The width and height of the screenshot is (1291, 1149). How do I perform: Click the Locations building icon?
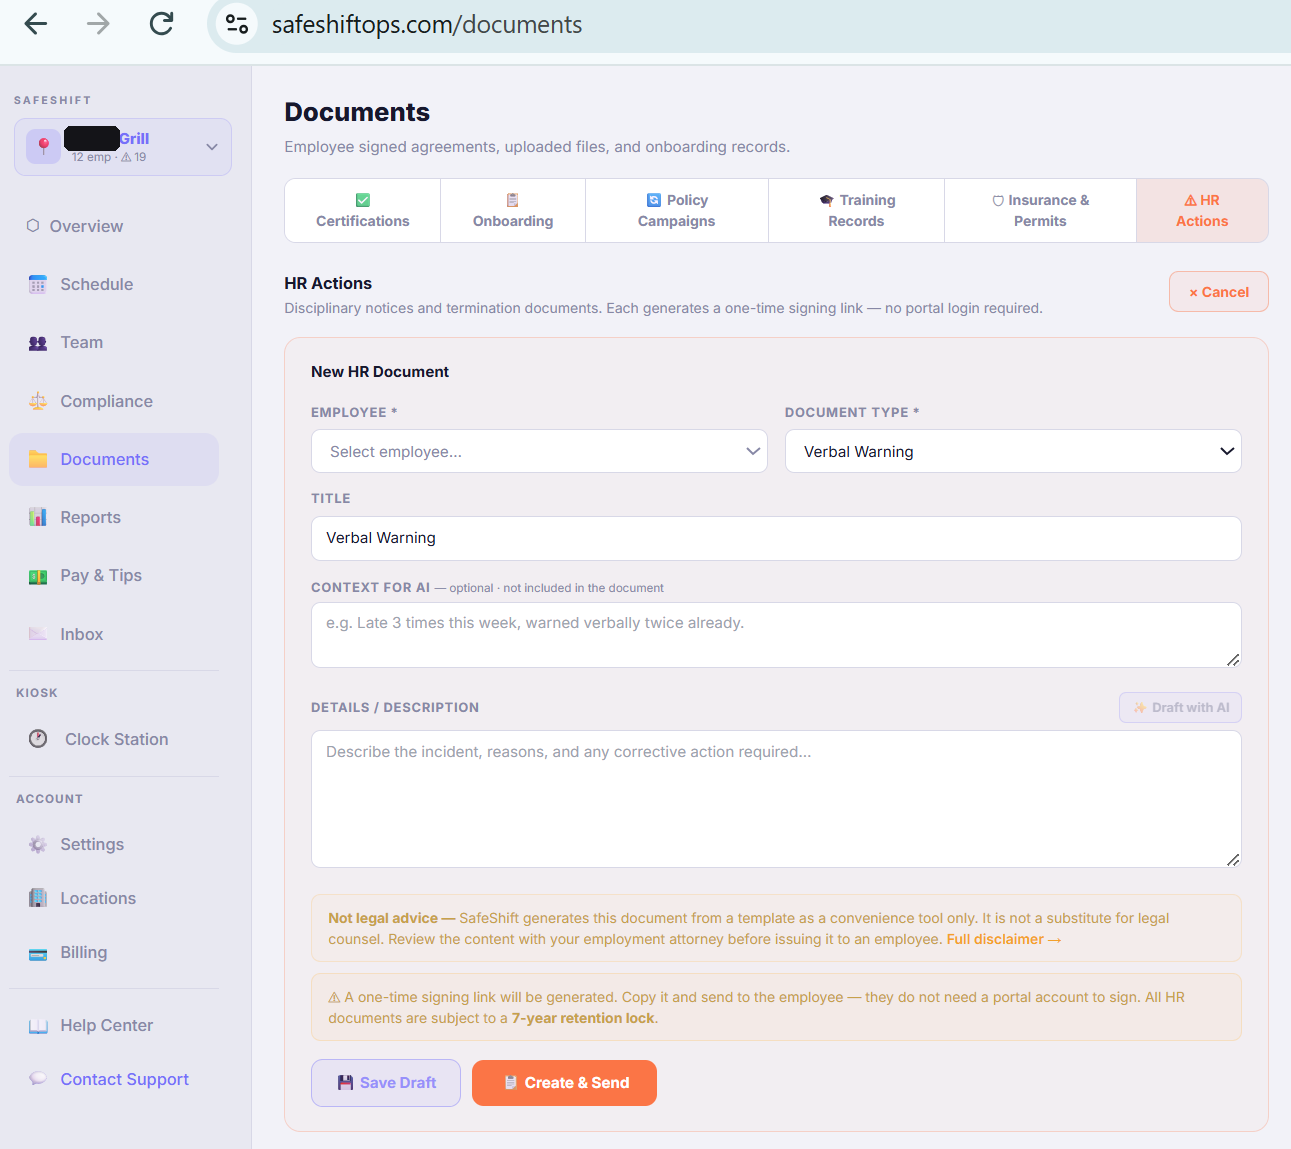[x=38, y=898]
